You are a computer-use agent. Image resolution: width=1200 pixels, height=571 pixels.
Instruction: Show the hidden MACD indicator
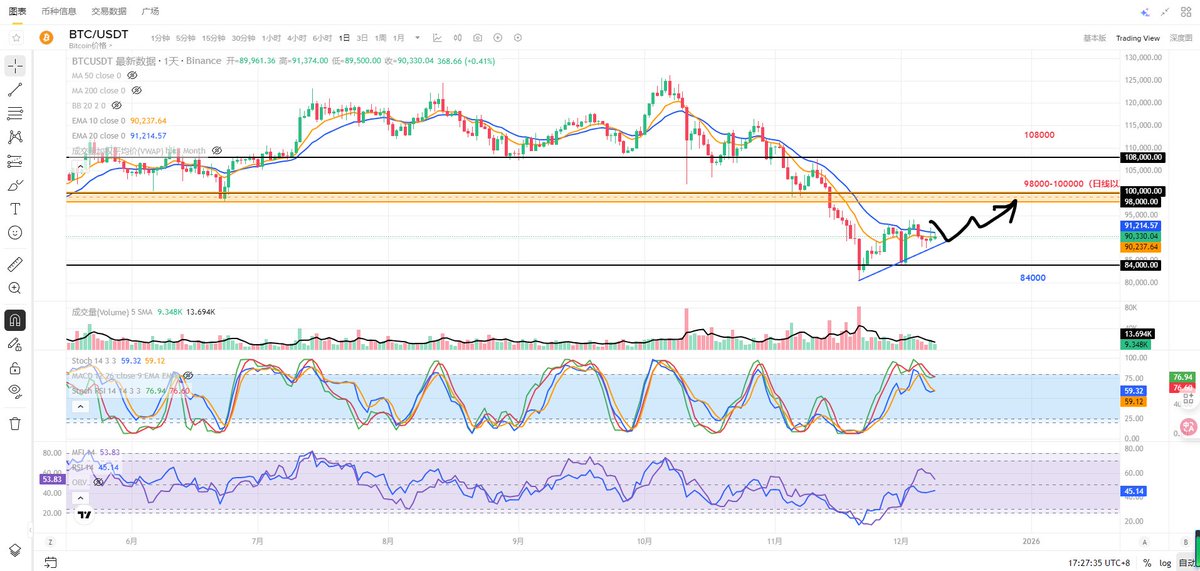(x=188, y=376)
